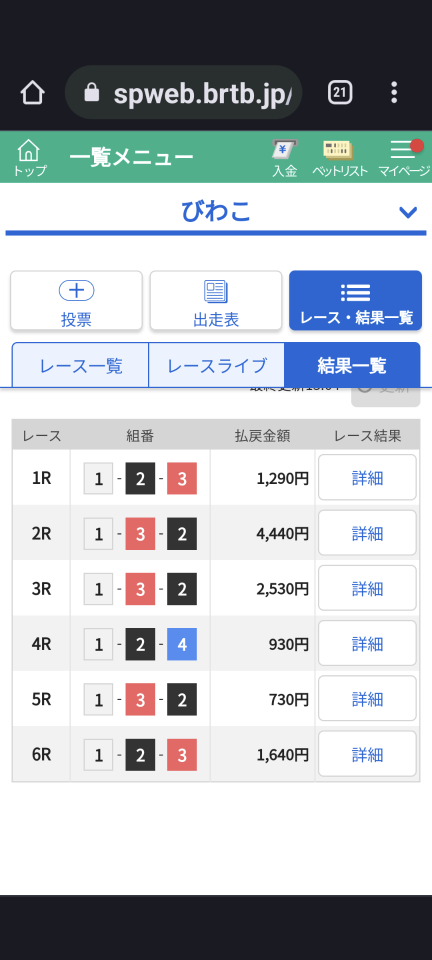Open the browser three-dot overflow menu
This screenshot has height=960, width=432.
coord(394,92)
